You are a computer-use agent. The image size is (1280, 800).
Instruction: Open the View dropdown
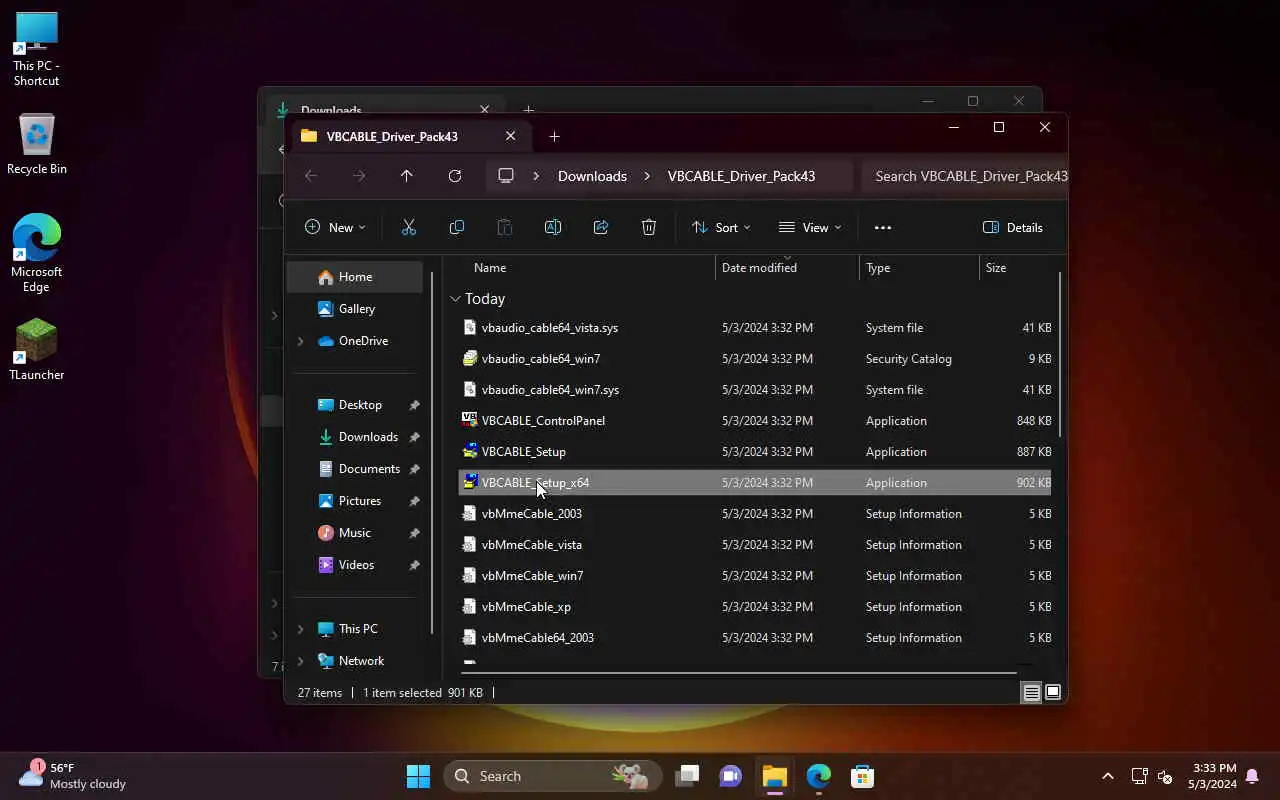point(810,227)
